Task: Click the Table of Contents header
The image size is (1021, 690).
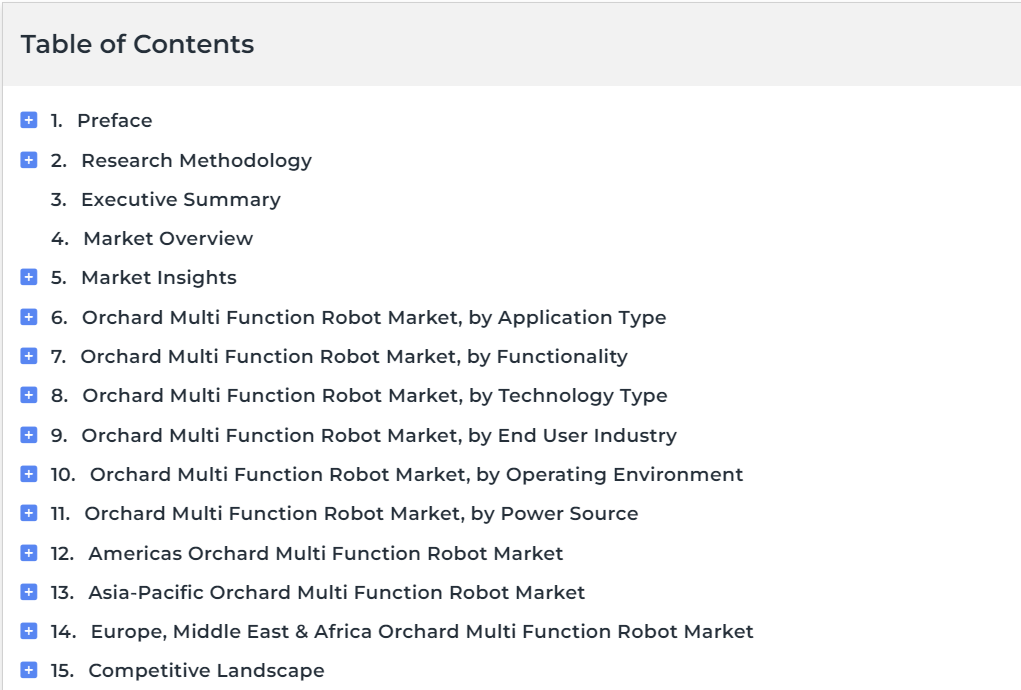Action: (137, 44)
